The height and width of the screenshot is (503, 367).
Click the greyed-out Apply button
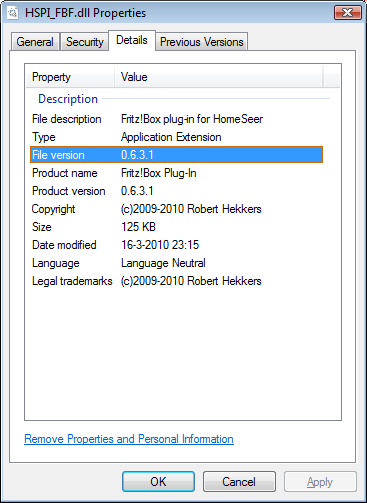(320, 482)
